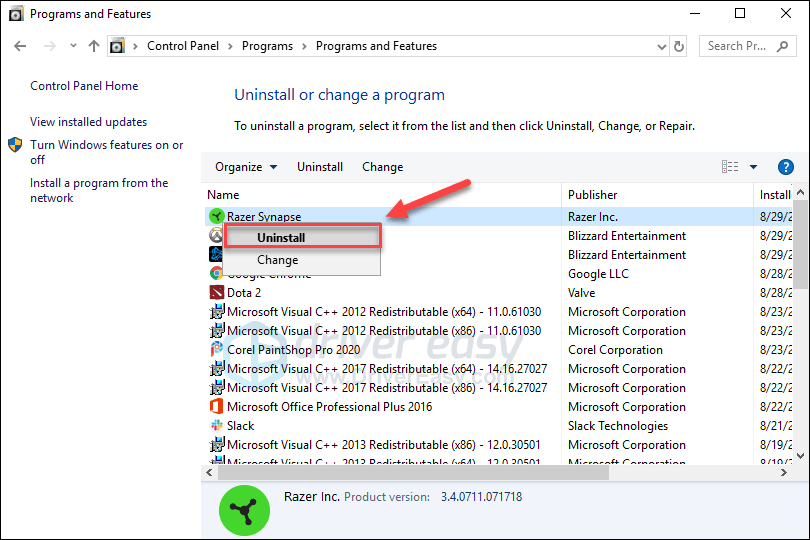This screenshot has height=540, width=810.
Task: Click the Microsoft Office icon
Action: tap(216, 407)
